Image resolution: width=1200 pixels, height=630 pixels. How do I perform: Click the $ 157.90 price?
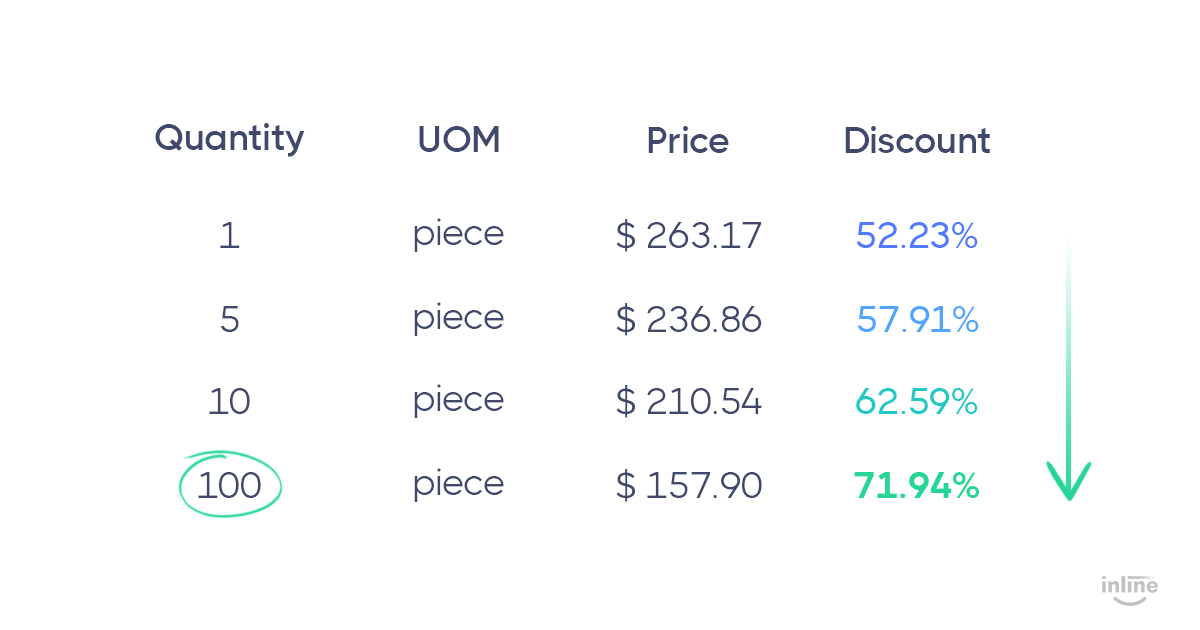tap(689, 486)
